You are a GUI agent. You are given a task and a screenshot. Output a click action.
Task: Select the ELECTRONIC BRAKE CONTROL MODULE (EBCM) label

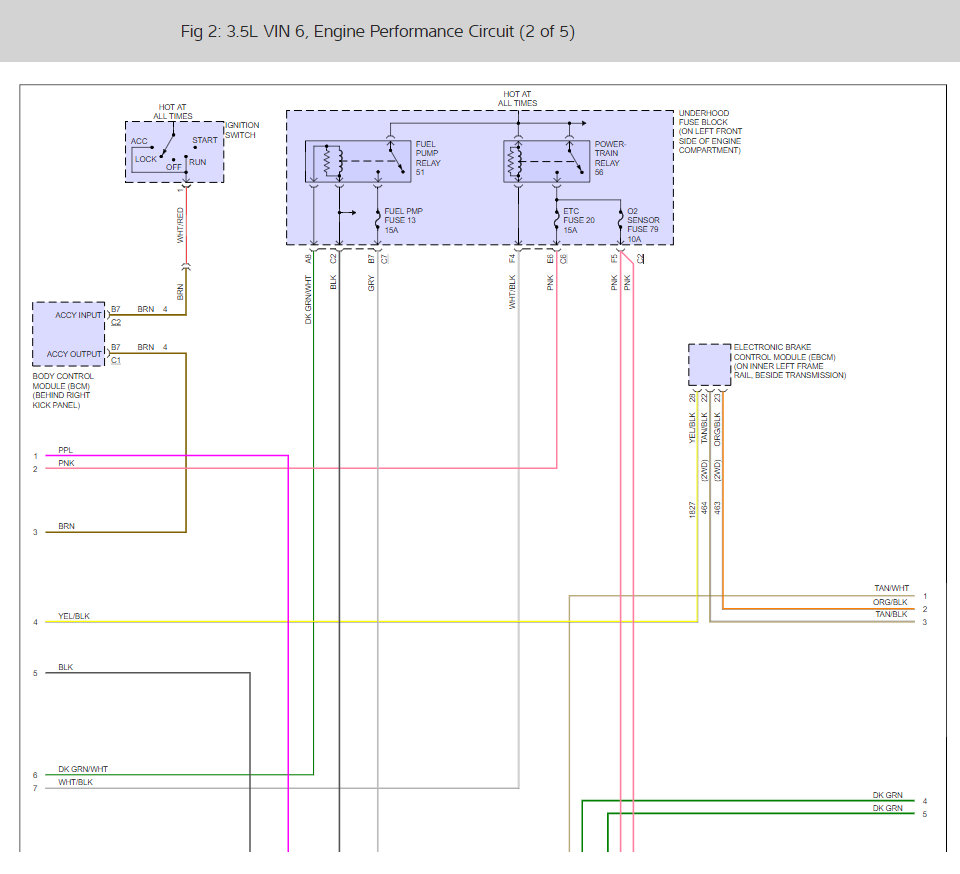789,361
